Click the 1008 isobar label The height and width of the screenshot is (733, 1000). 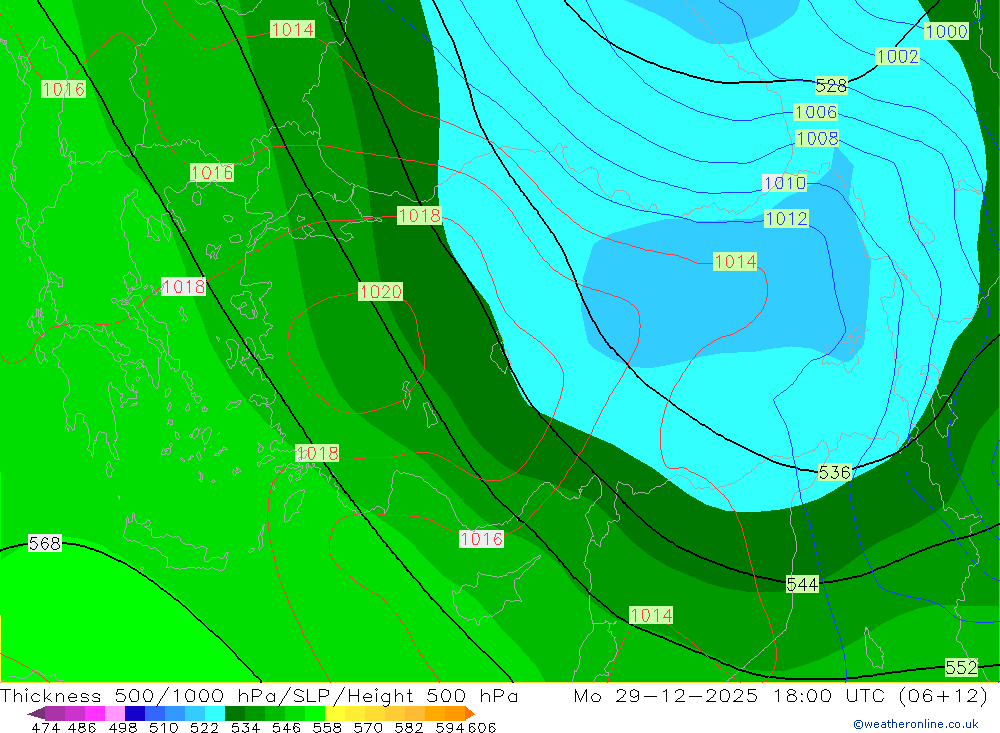click(x=817, y=138)
